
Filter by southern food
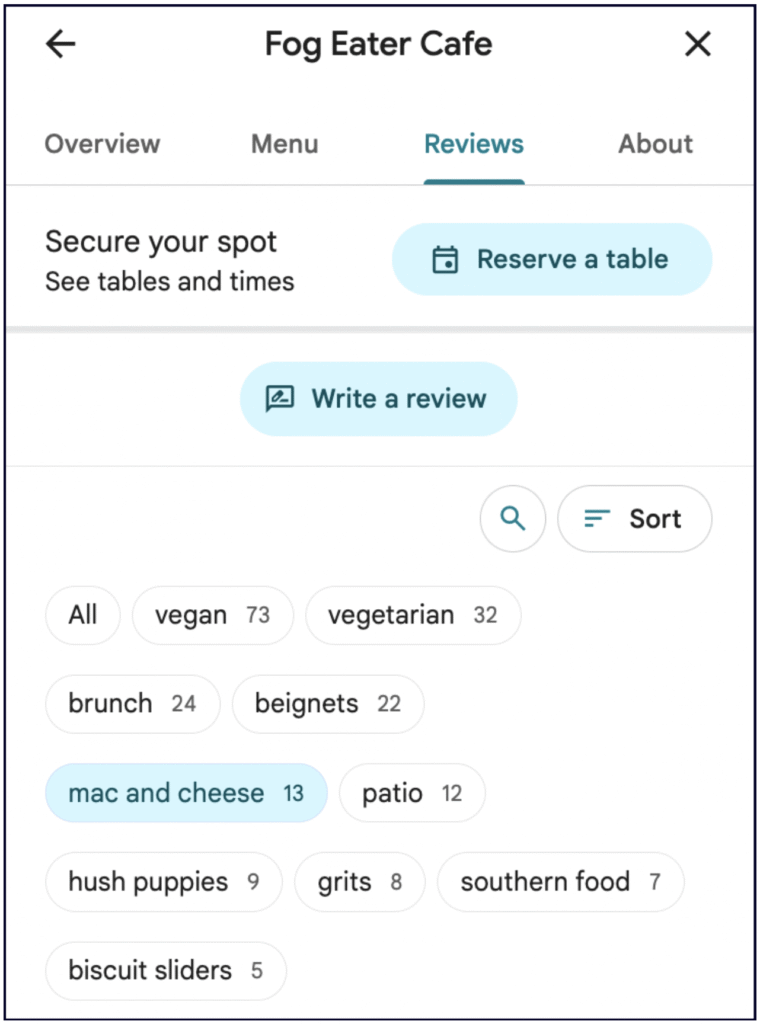[560, 882]
